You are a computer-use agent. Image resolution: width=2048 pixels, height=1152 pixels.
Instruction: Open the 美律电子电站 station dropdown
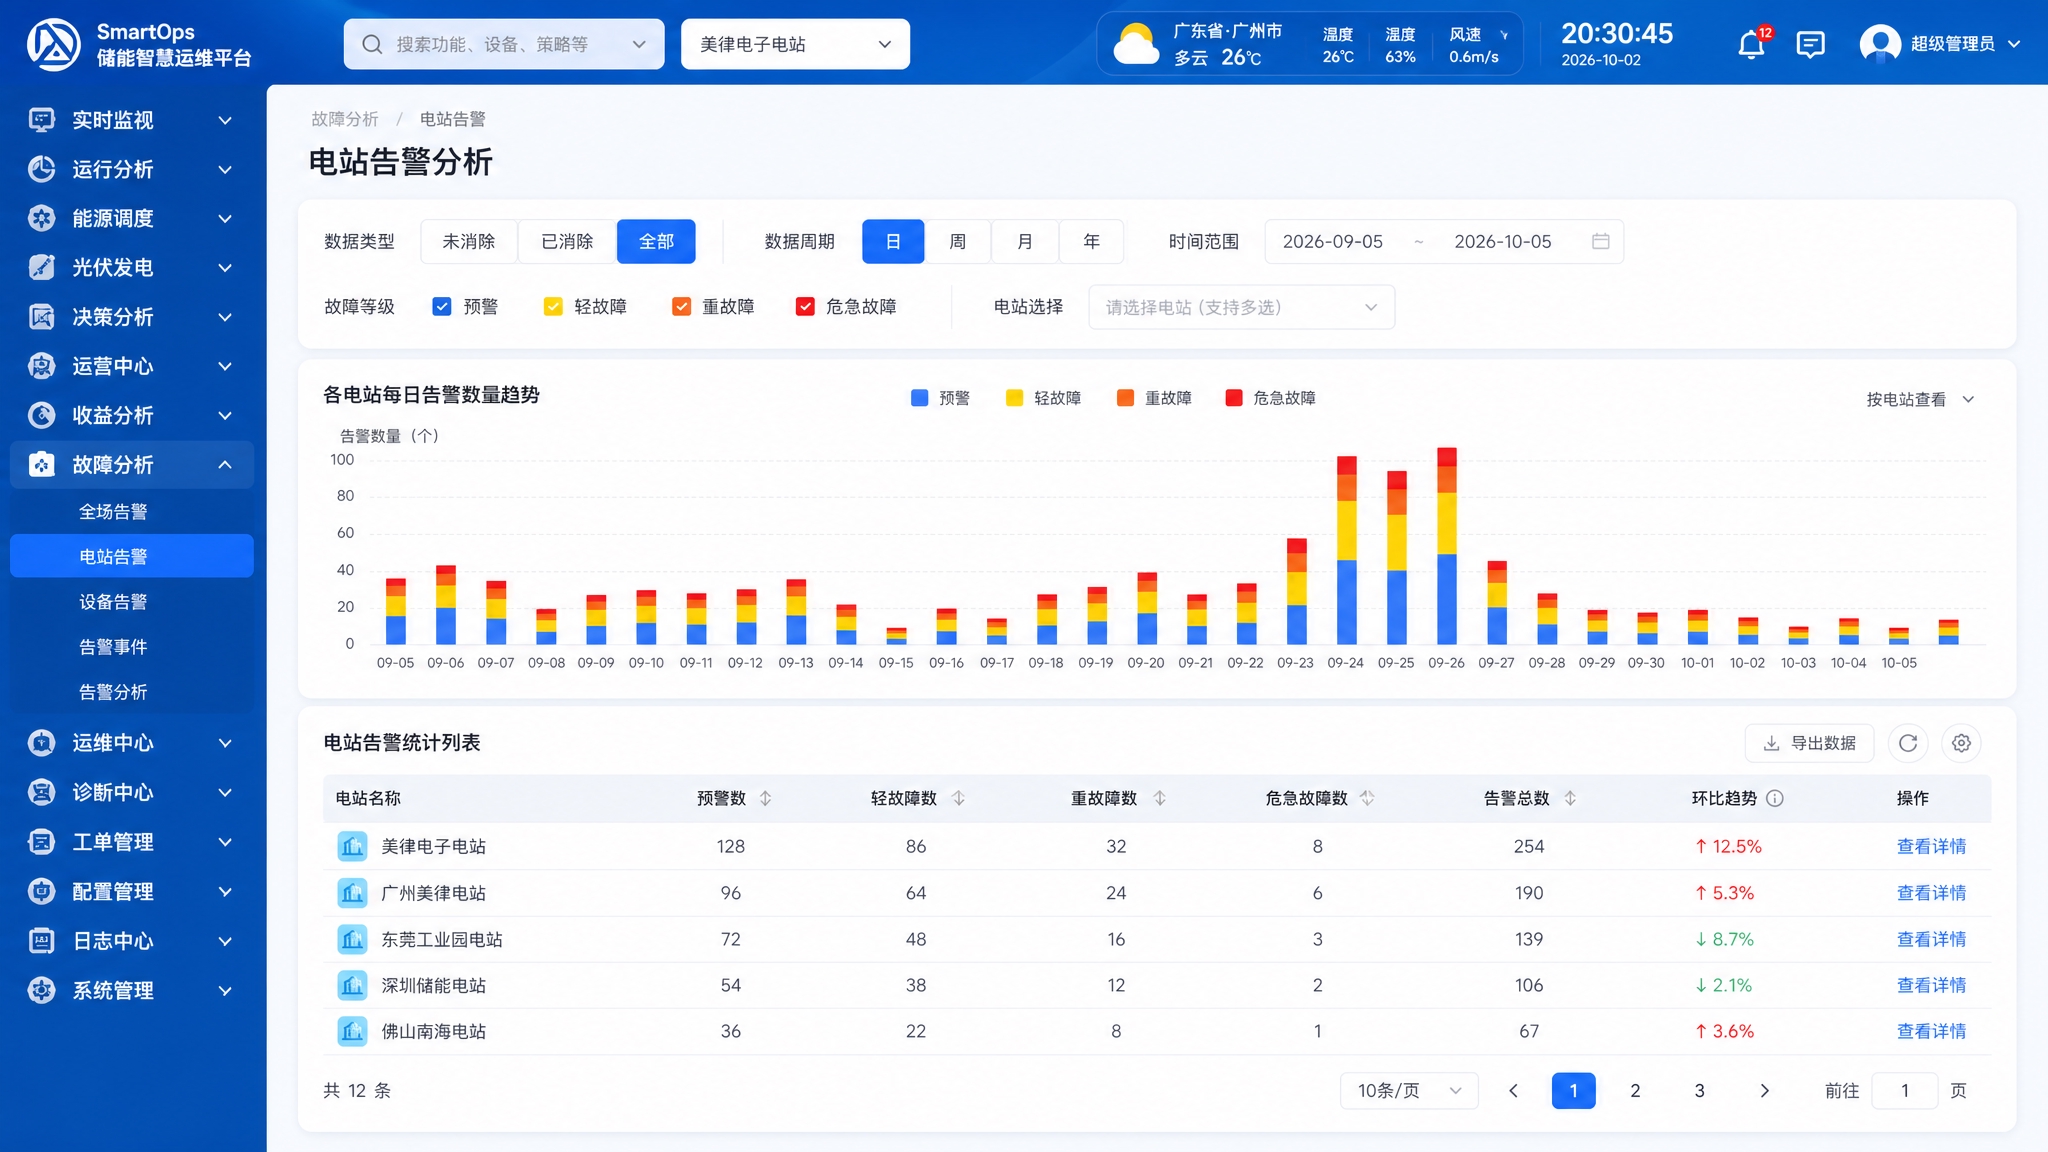point(795,44)
